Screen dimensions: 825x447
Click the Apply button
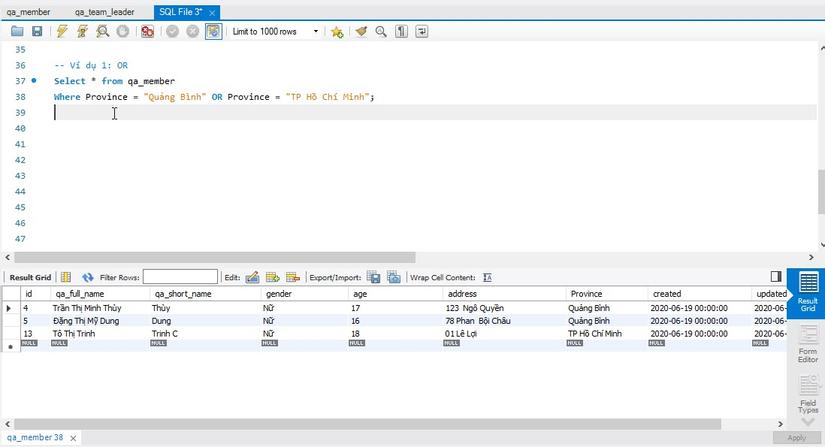[797, 438]
